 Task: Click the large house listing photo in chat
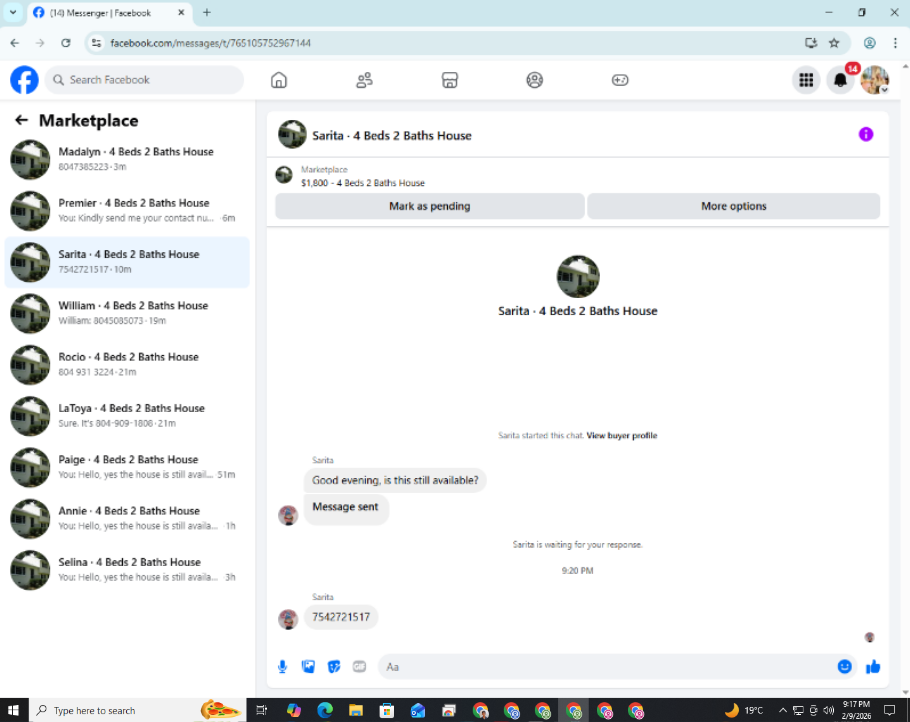click(577, 276)
